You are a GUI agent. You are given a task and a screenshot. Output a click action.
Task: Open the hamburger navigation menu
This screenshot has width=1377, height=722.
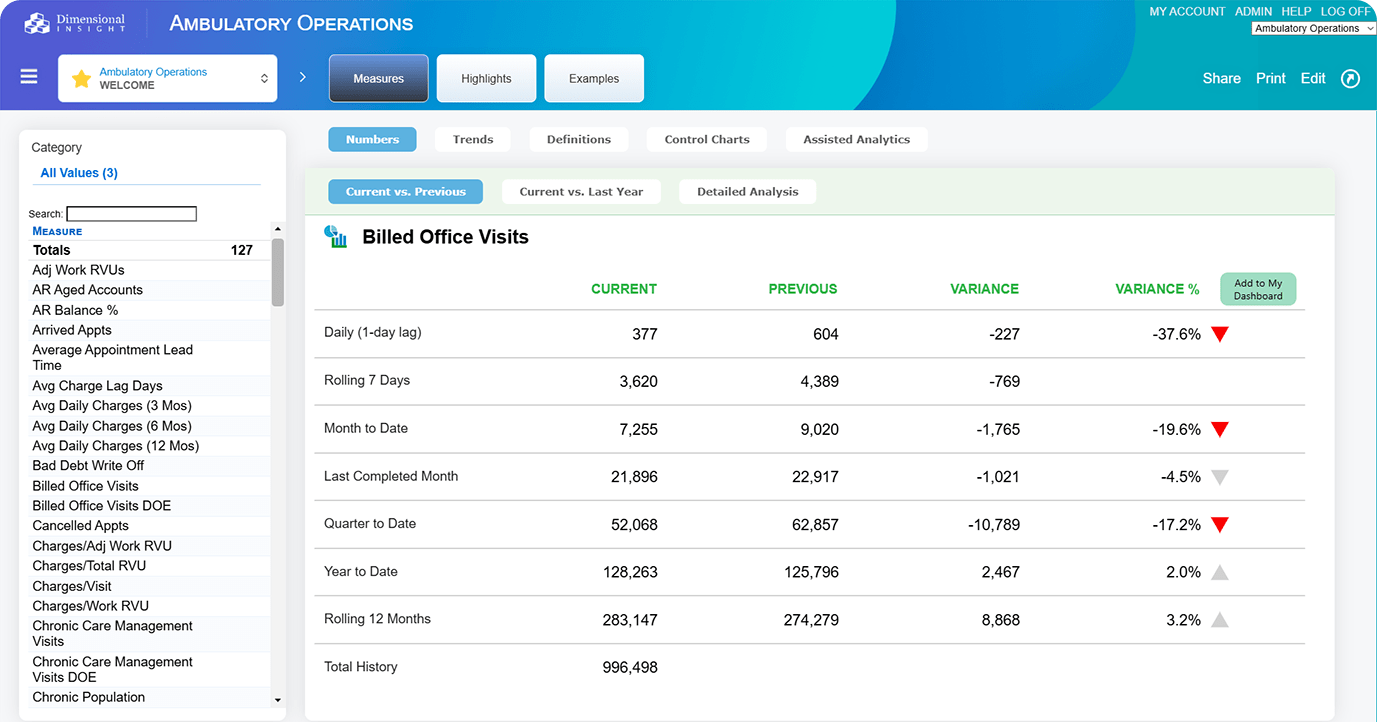(29, 77)
